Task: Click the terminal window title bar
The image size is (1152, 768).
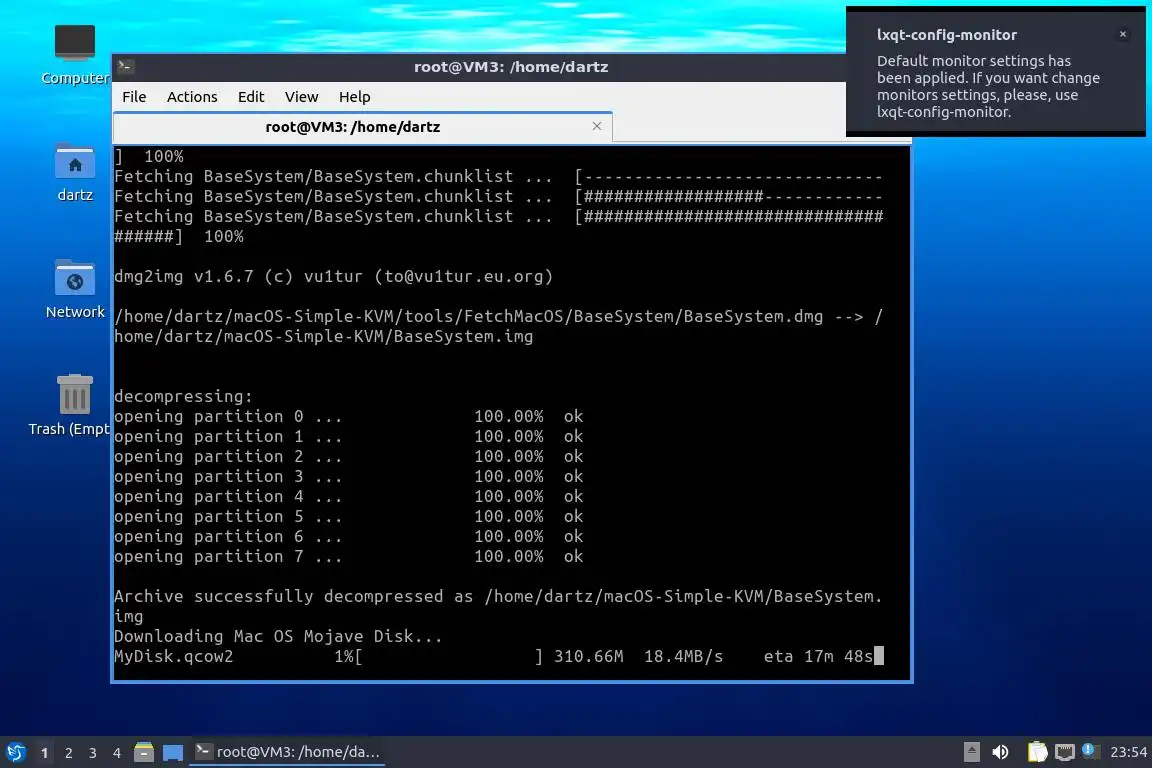Action: point(511,67)
